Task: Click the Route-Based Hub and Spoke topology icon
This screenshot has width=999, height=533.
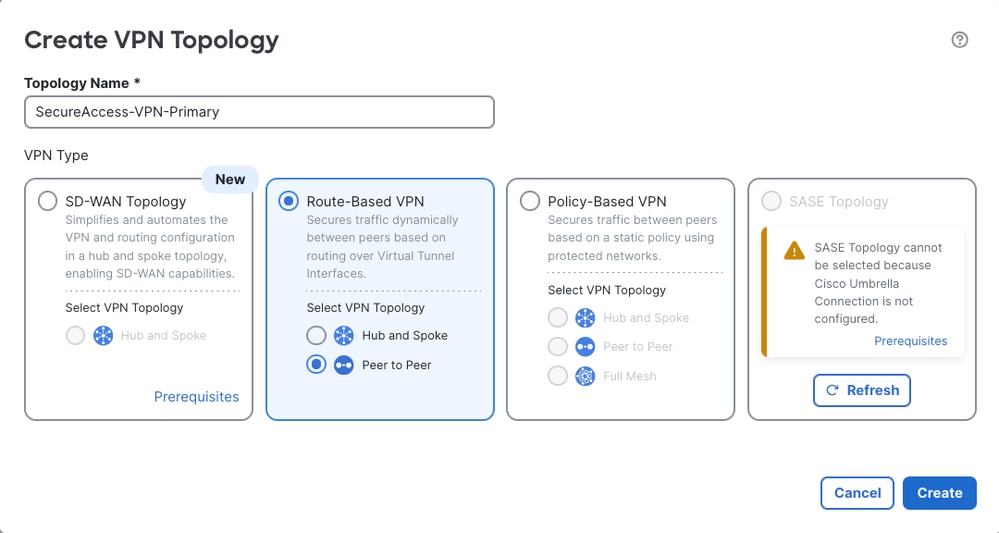Action: point(343,336)
